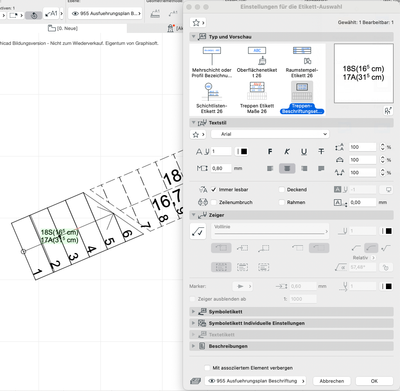The height and width of the screenshot is (391, 400).
Task: Click preview options icon below preview
Action: tap(388, 111)
